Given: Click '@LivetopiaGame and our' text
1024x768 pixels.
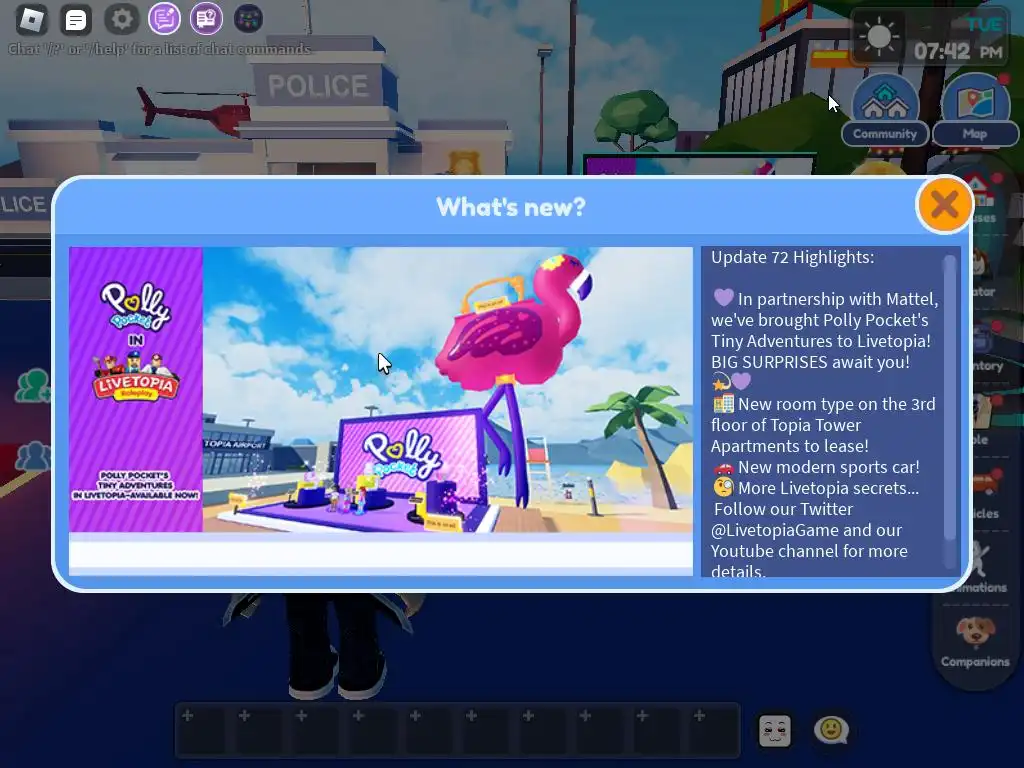Looking at the screenshot, I should [806, 530].
